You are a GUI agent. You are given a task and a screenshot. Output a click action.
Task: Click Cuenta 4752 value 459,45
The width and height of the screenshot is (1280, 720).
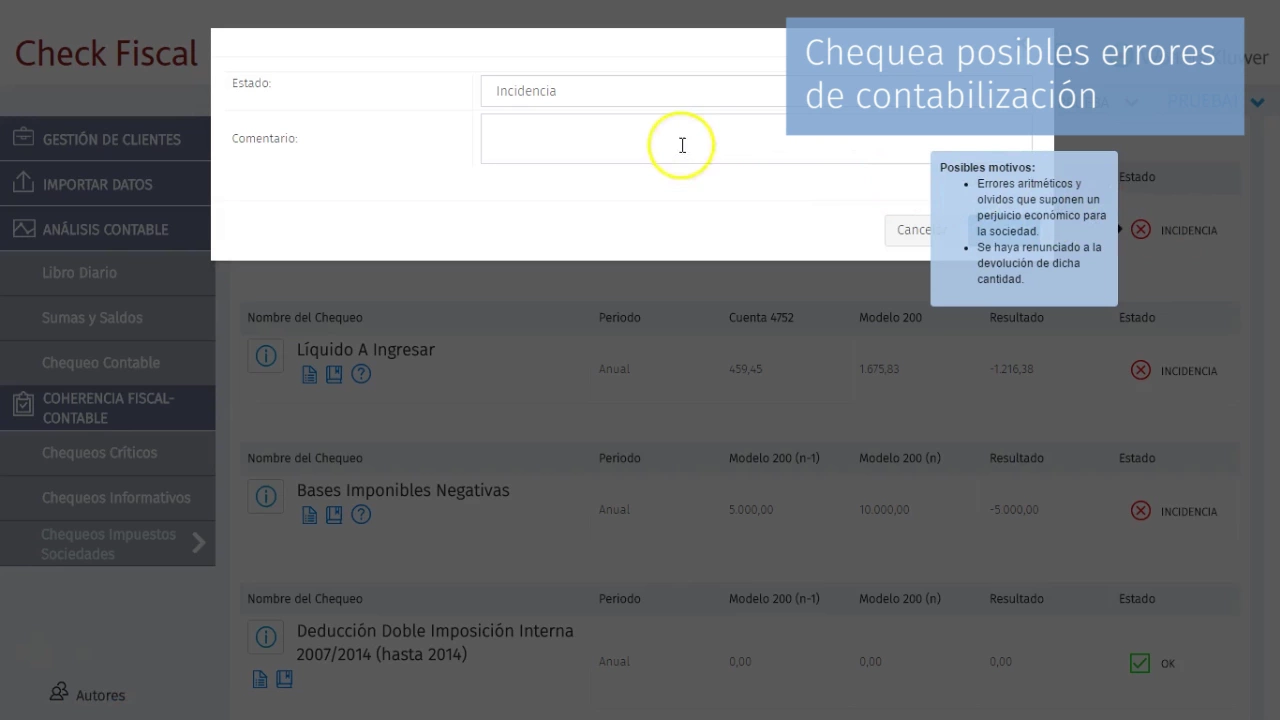pos(746,369)
